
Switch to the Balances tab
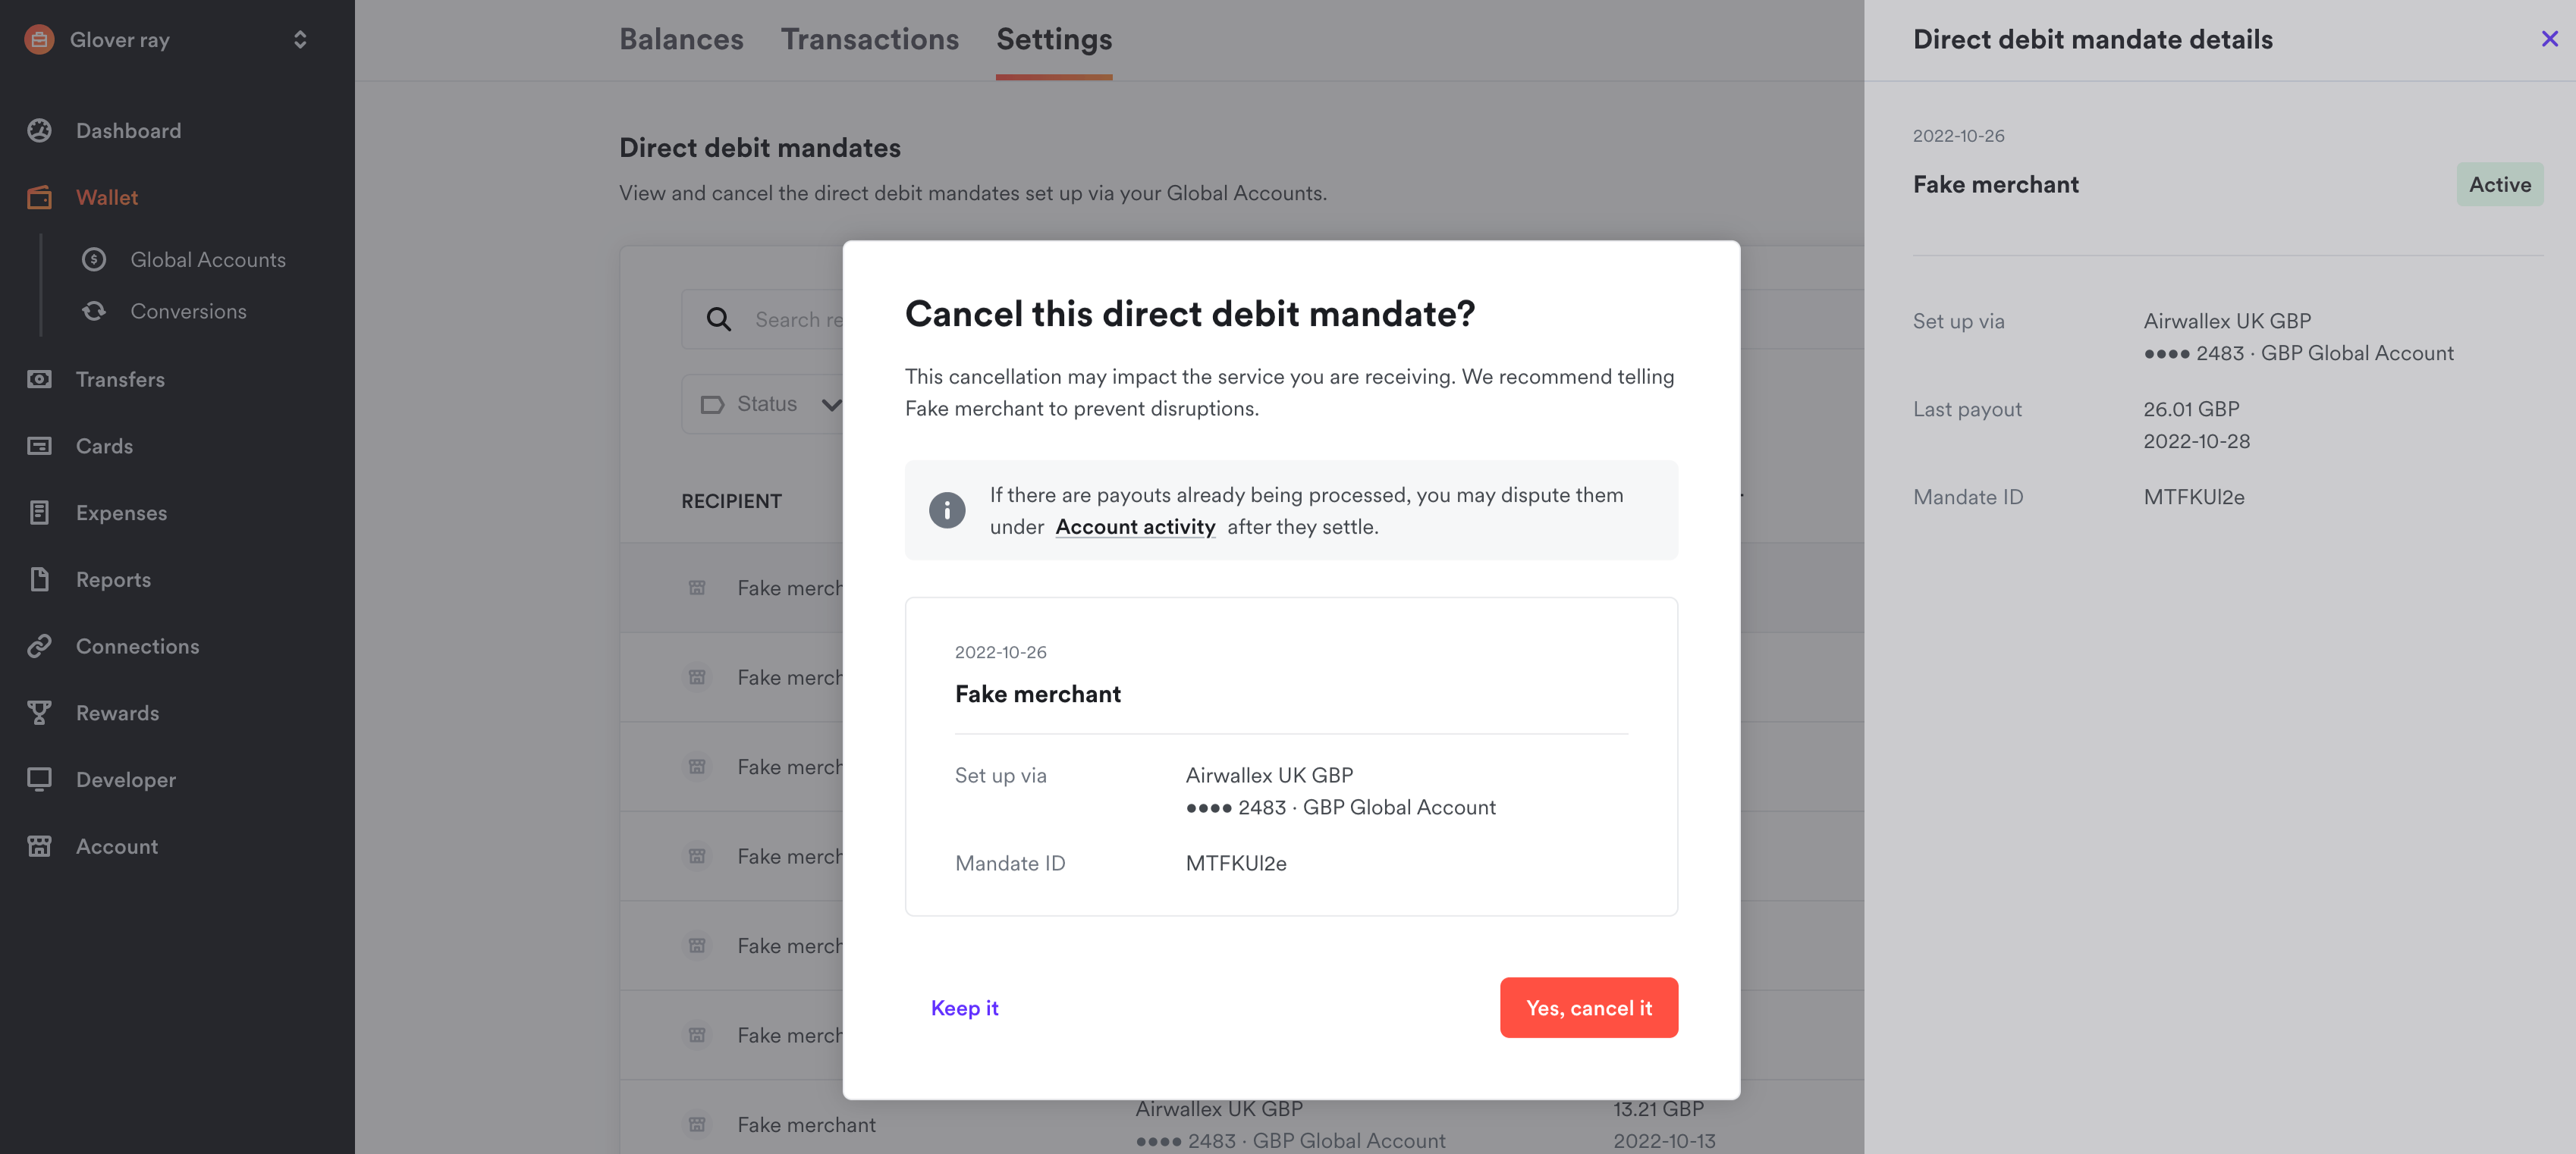[681, 39]
